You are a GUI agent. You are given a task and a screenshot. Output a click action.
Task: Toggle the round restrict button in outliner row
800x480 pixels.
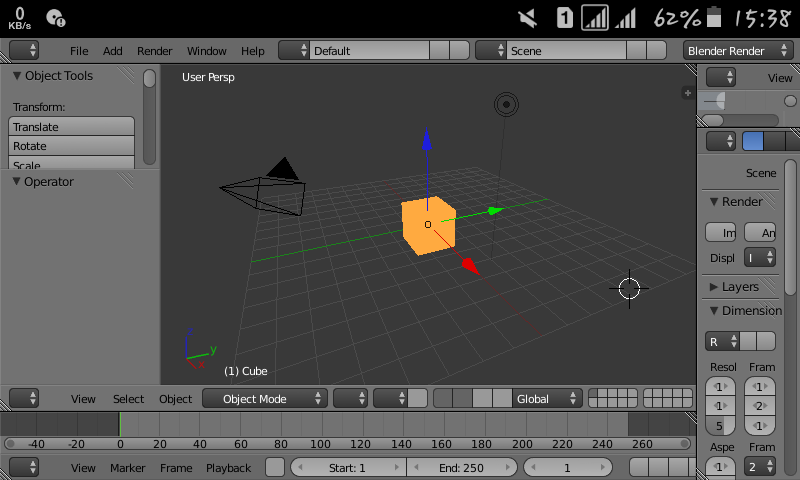790,101
